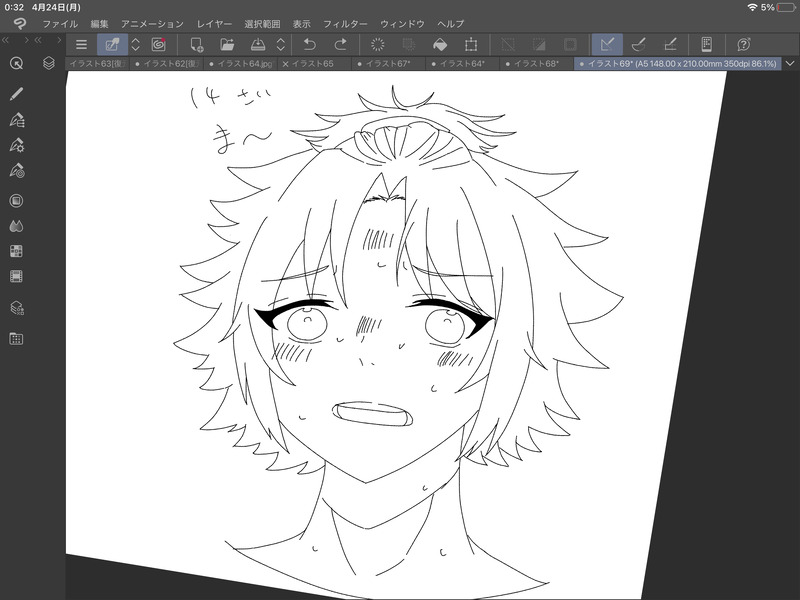
Task: Open the color mixing droplets icon
Action: coord(16,226)
